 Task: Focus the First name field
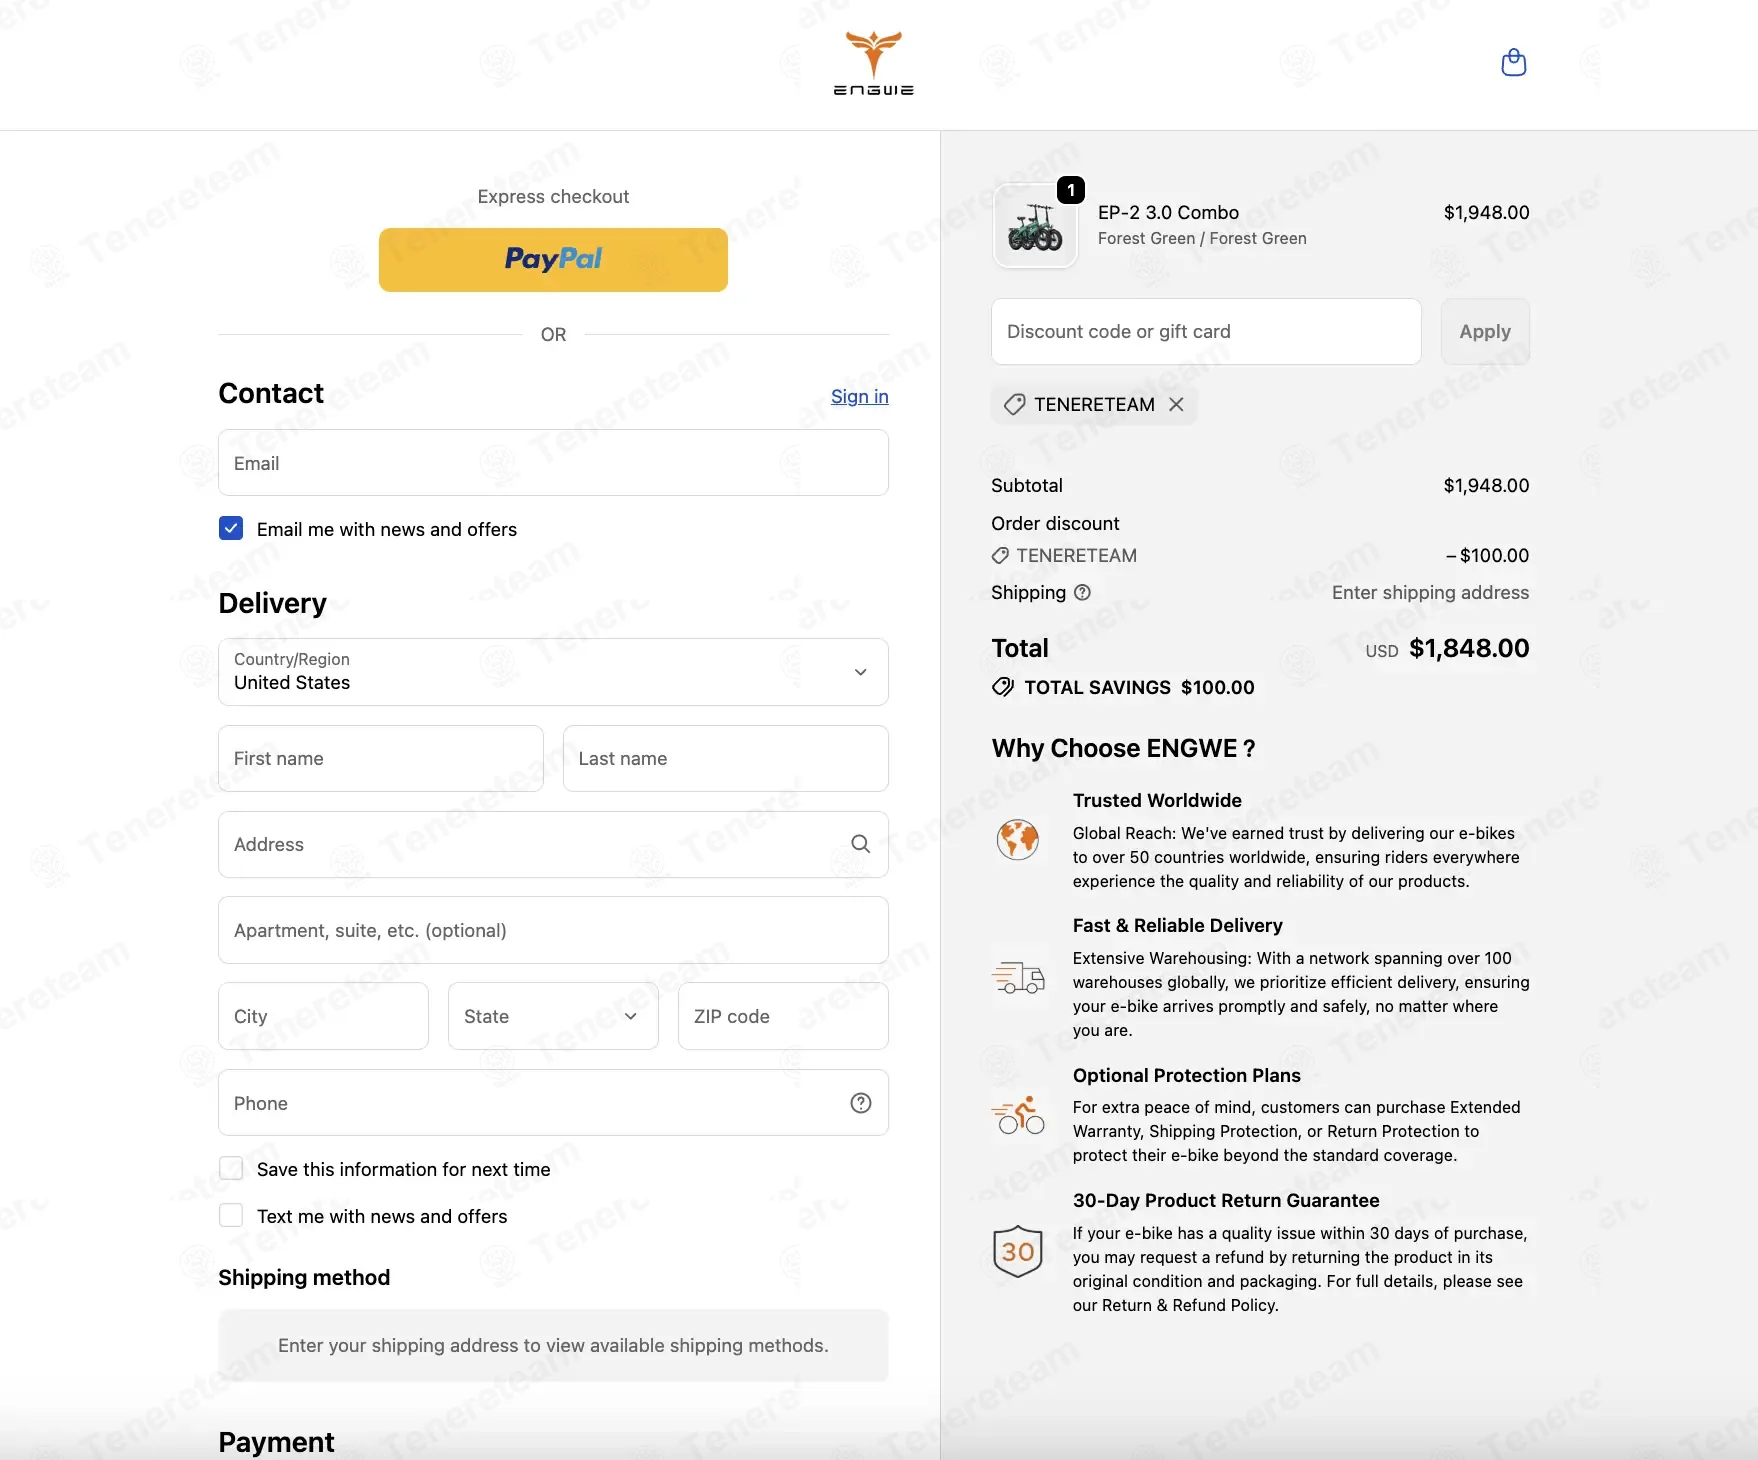click(381, 758)
